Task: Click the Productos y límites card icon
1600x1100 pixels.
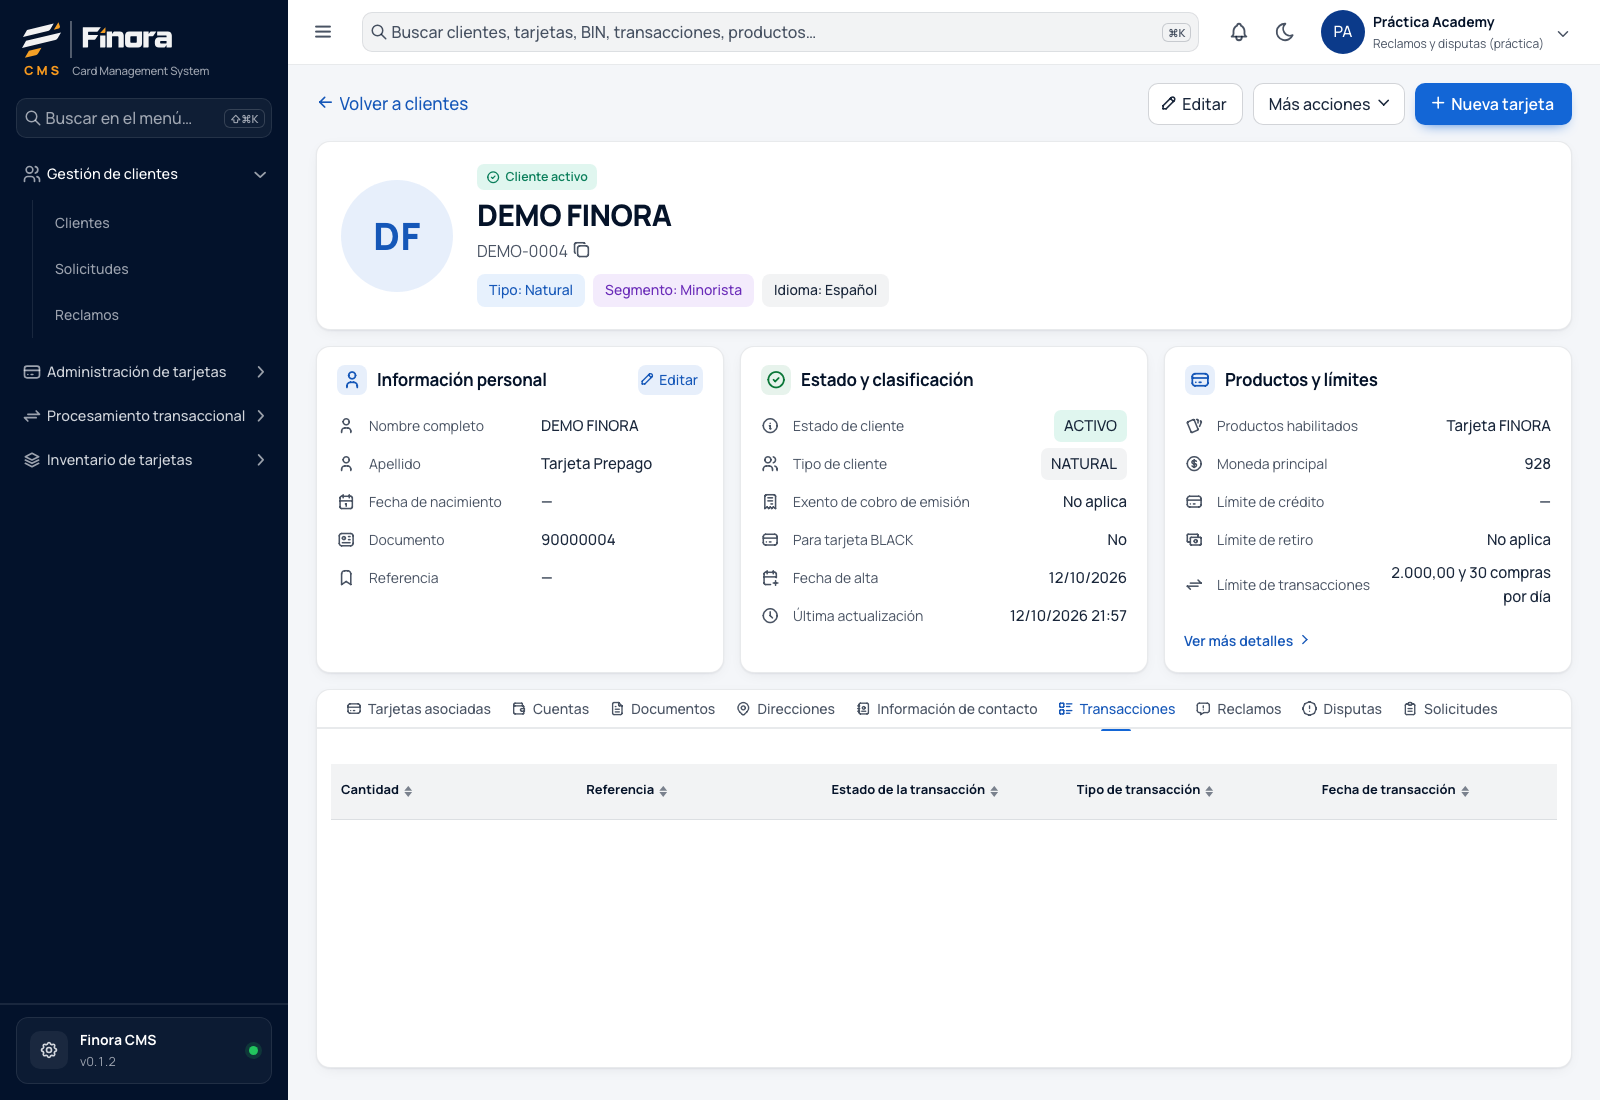Action: coord(1200,380)
